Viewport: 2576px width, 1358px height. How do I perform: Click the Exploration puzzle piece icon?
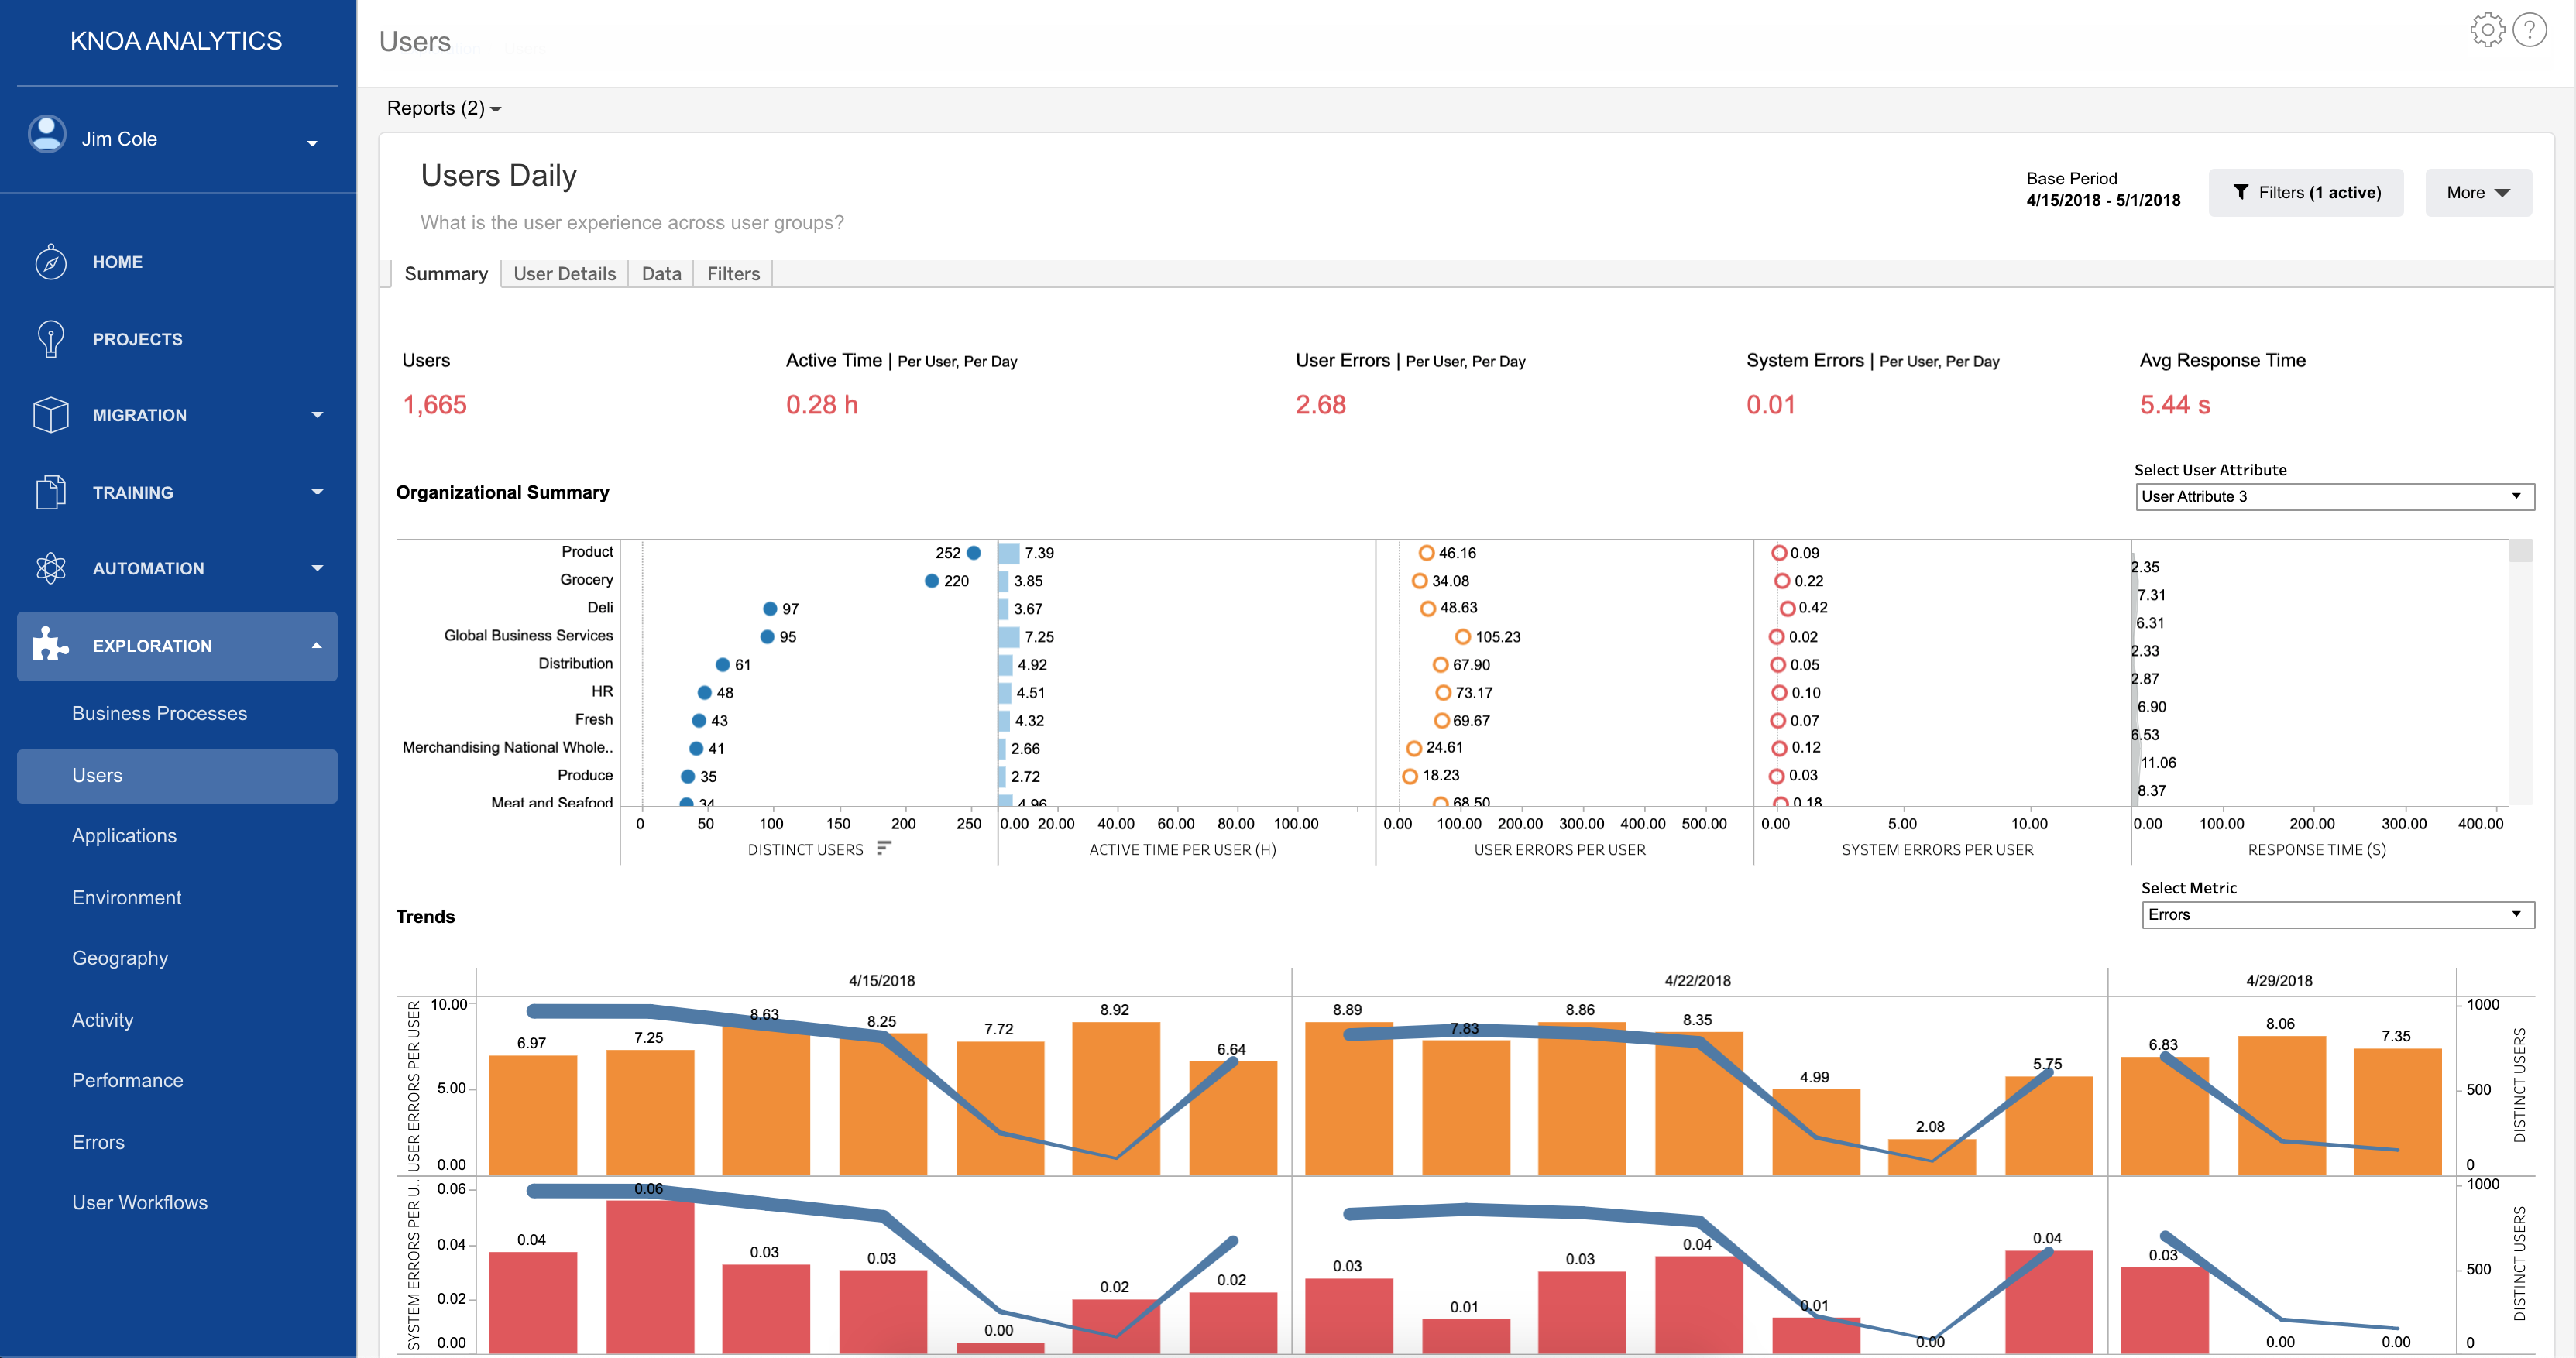[50, 645]
